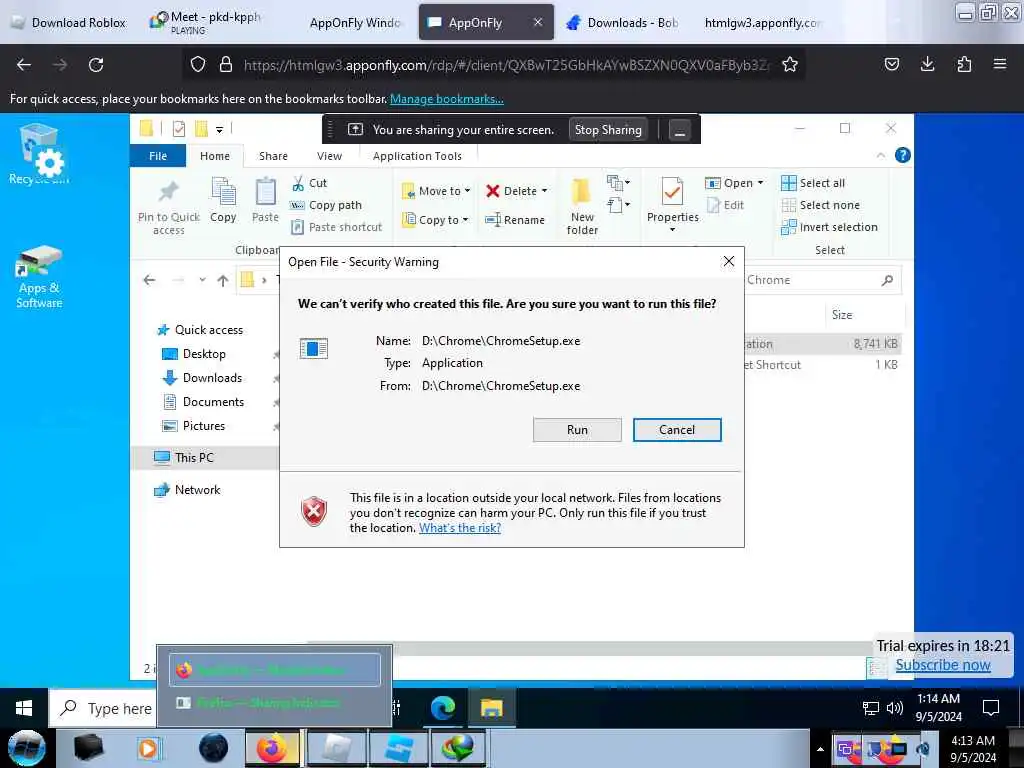
Task: Click Cancel in the Security Warning dialog
Action: [x=677, y=430]
